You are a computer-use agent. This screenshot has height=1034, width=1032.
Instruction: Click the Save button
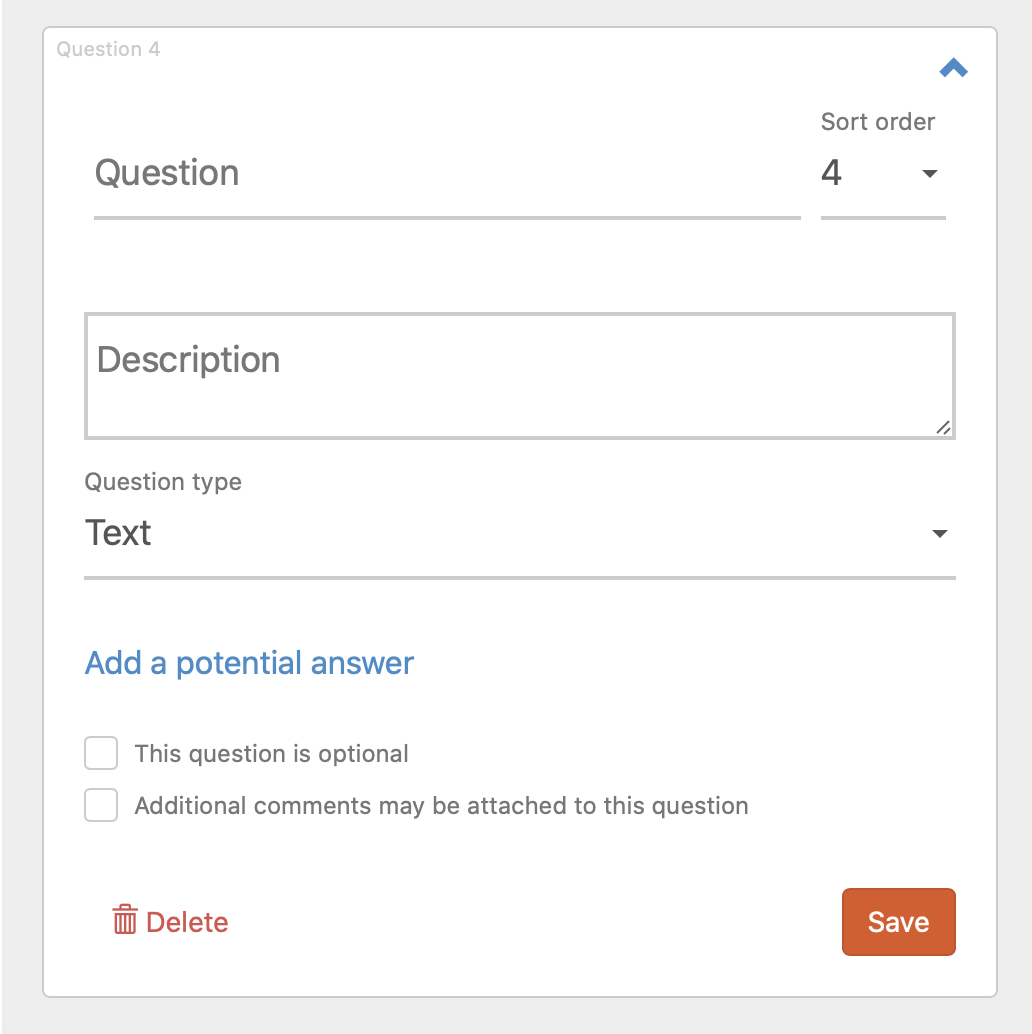(898, 922)
